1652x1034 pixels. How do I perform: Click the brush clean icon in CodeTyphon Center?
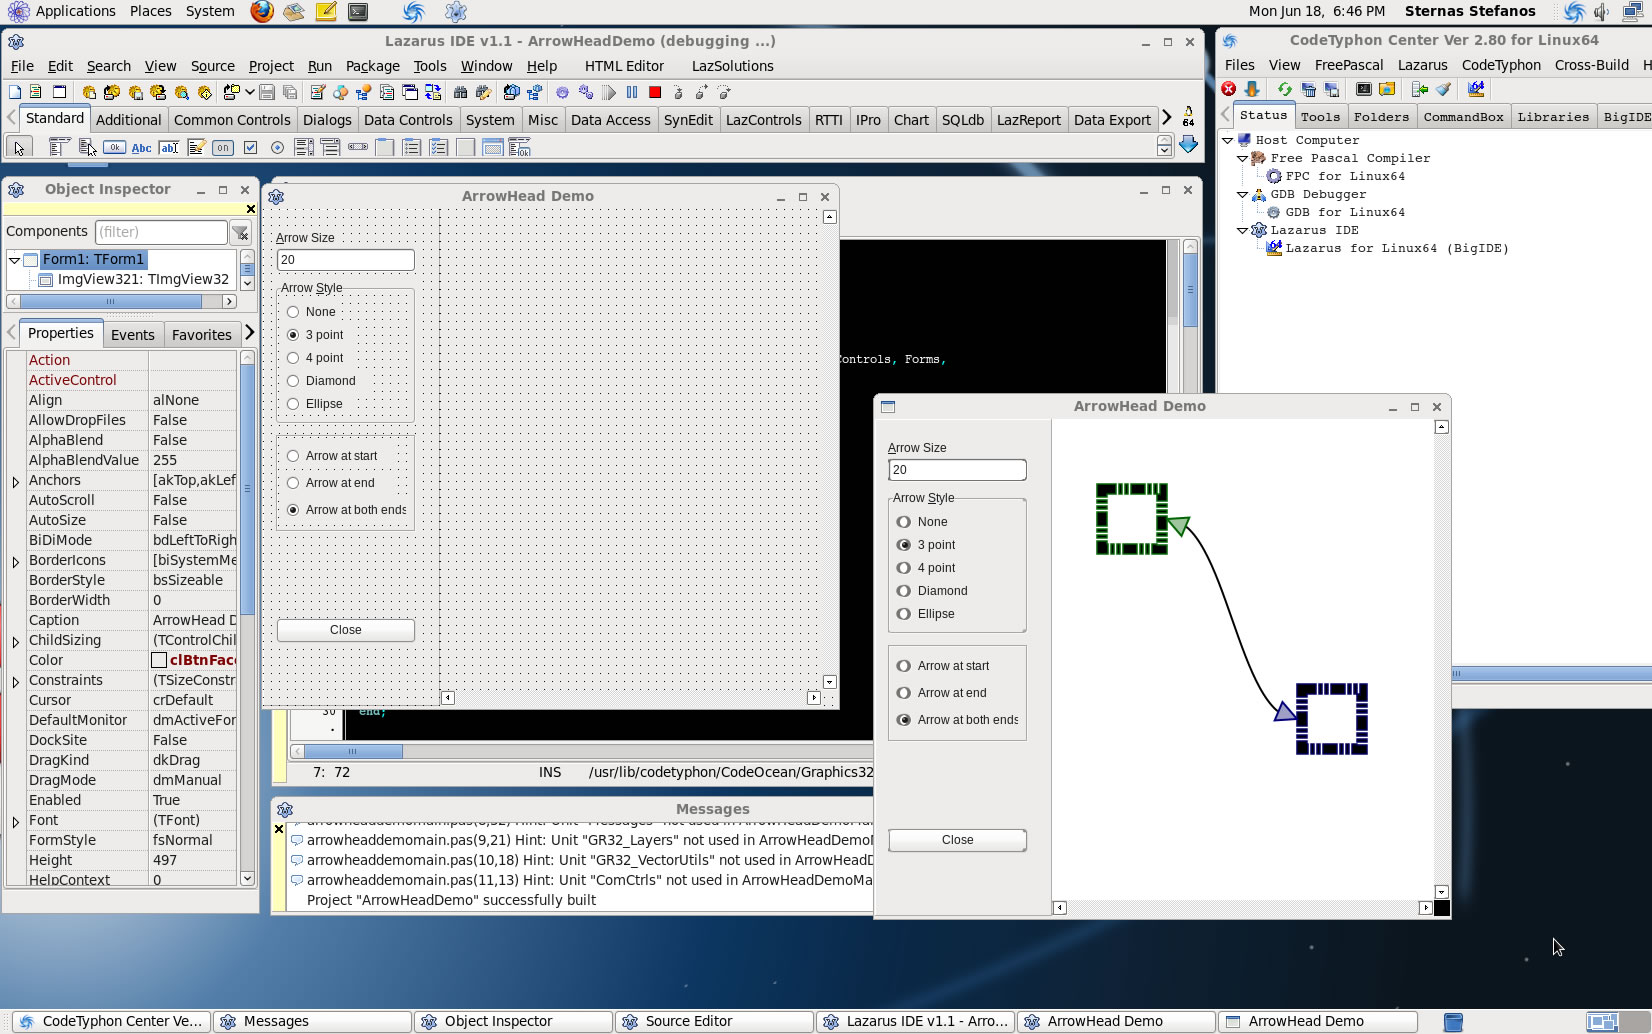pyautogui.click(x=1443, y=89)
